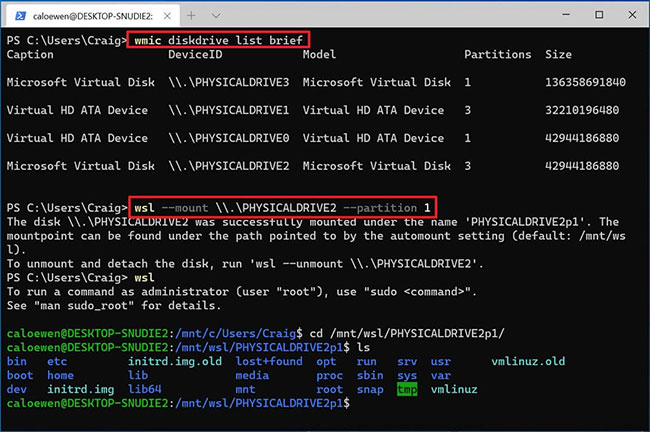
Task: Click 'initrd.img.old' in the ls listing
Action: pos(175,361)
